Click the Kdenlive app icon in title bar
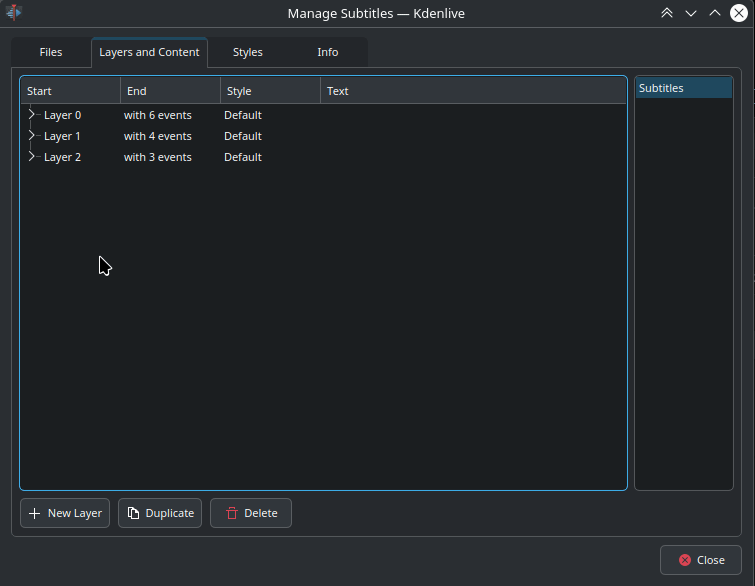 (x=14, y=13)
